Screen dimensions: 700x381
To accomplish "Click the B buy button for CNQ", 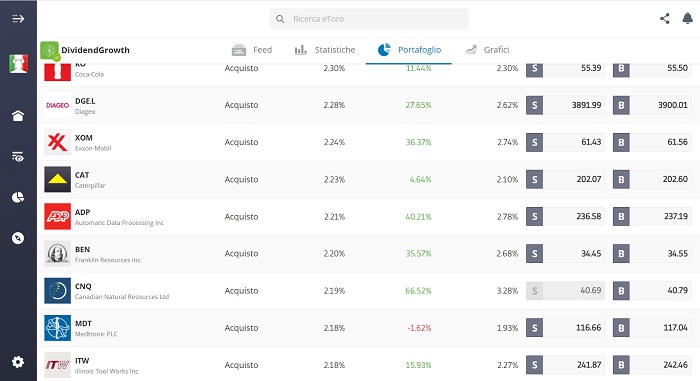I will (x=621, y=291).
